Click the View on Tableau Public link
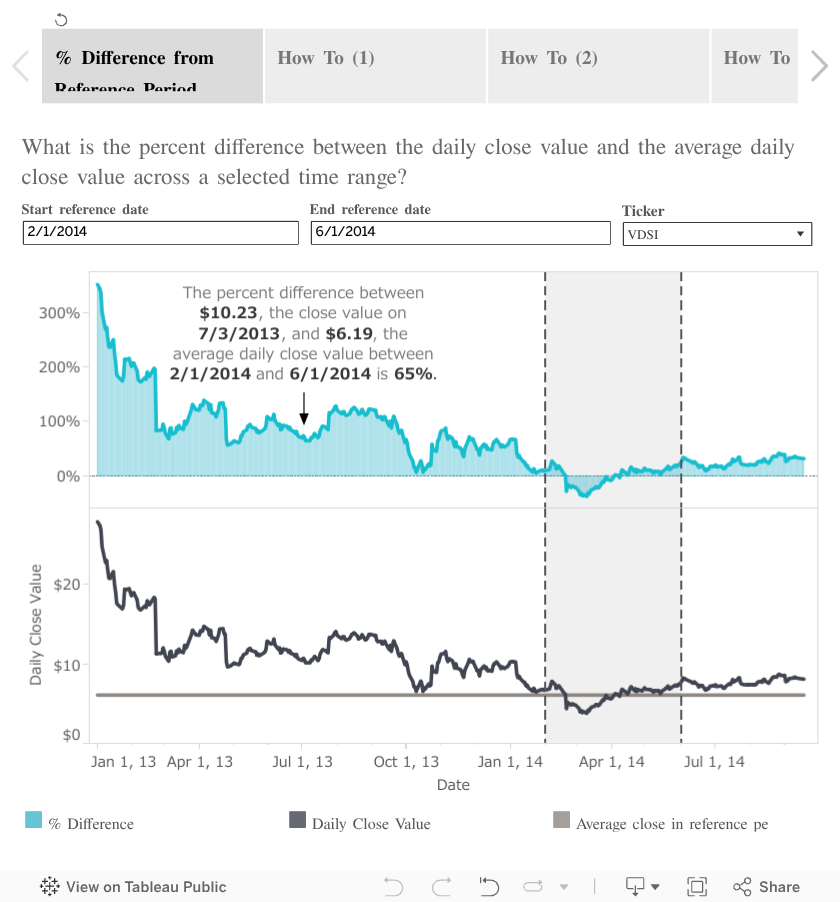Image resolution: width=840 pixels, height=902 pixels. [146, 887]
